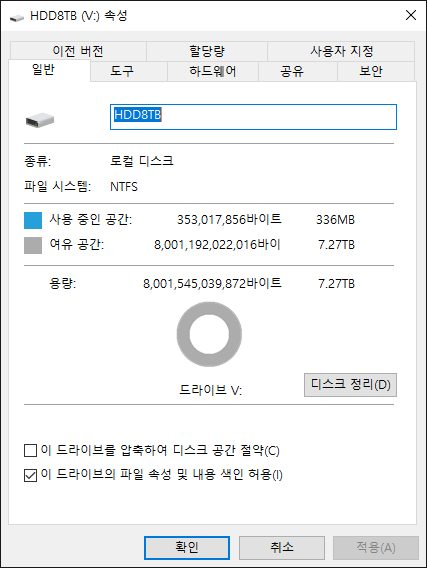Click the hard disk icon beside the name field
Image resolution: width=427 pixels, height=568 pixels.
[40, 120]
